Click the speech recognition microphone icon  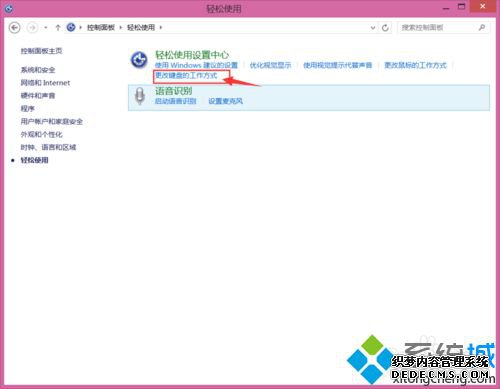[x=140, y=96]
